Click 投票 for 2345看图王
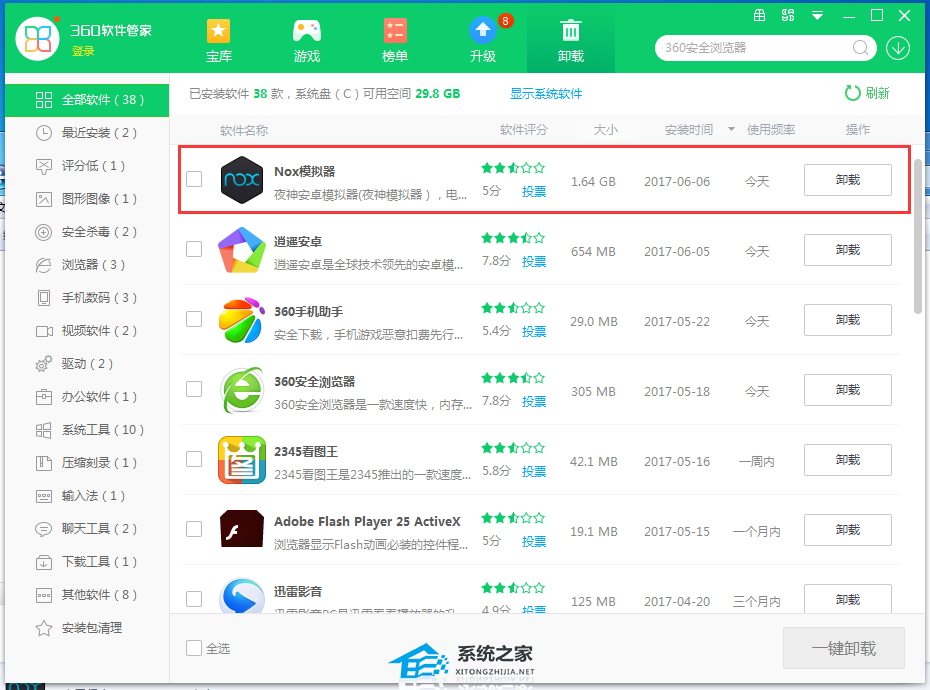The image size is (930, 690). click(x=534, y=472)
